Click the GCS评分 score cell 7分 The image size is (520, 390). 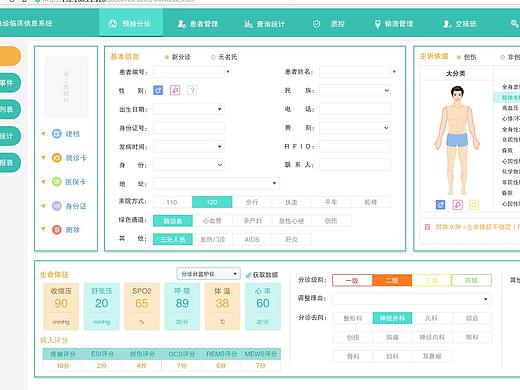[182, 366]
